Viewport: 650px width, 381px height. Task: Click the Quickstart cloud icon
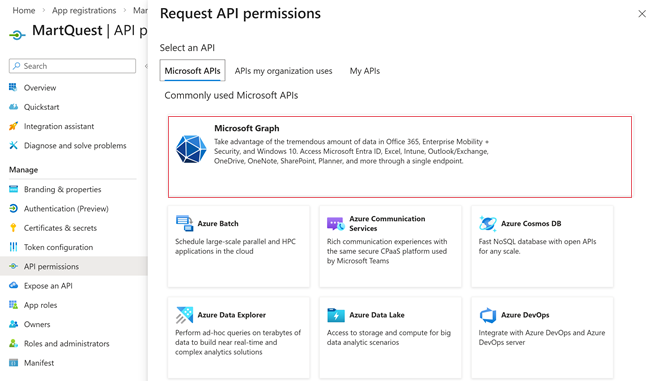click(x=13, y=107)
